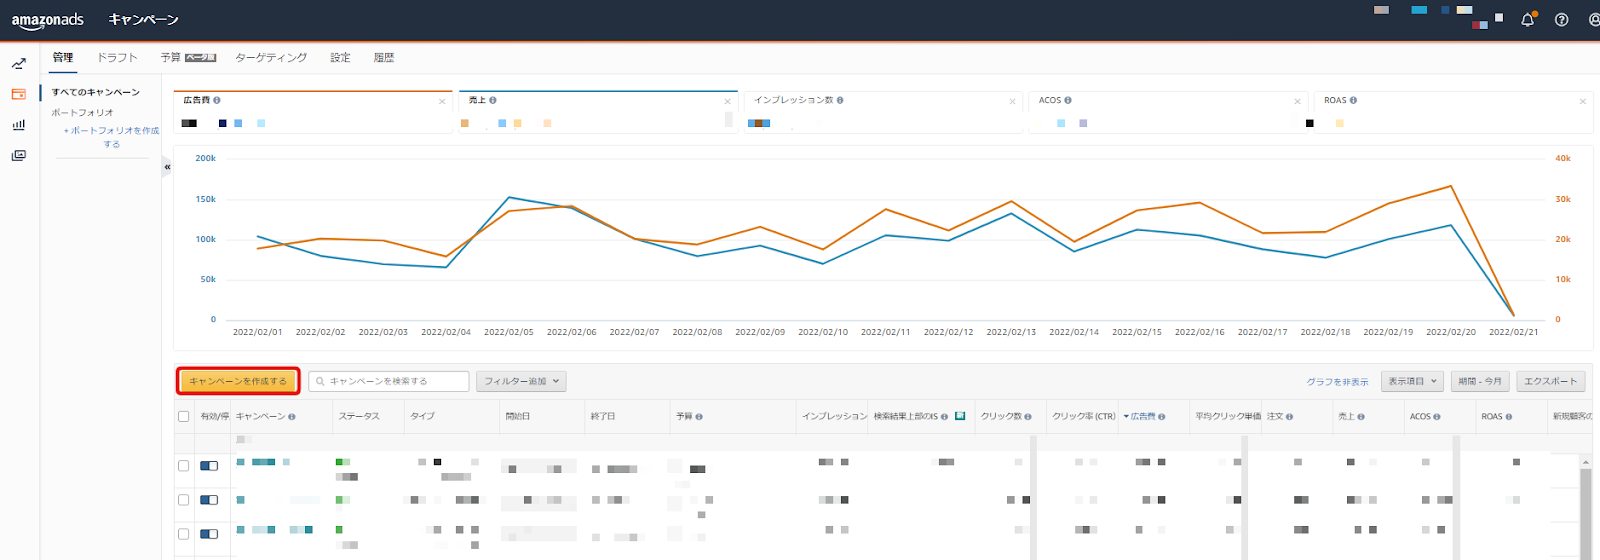Open the trend line sidebar icon
Screen dimensions: 1600x560
click(18, 64)
